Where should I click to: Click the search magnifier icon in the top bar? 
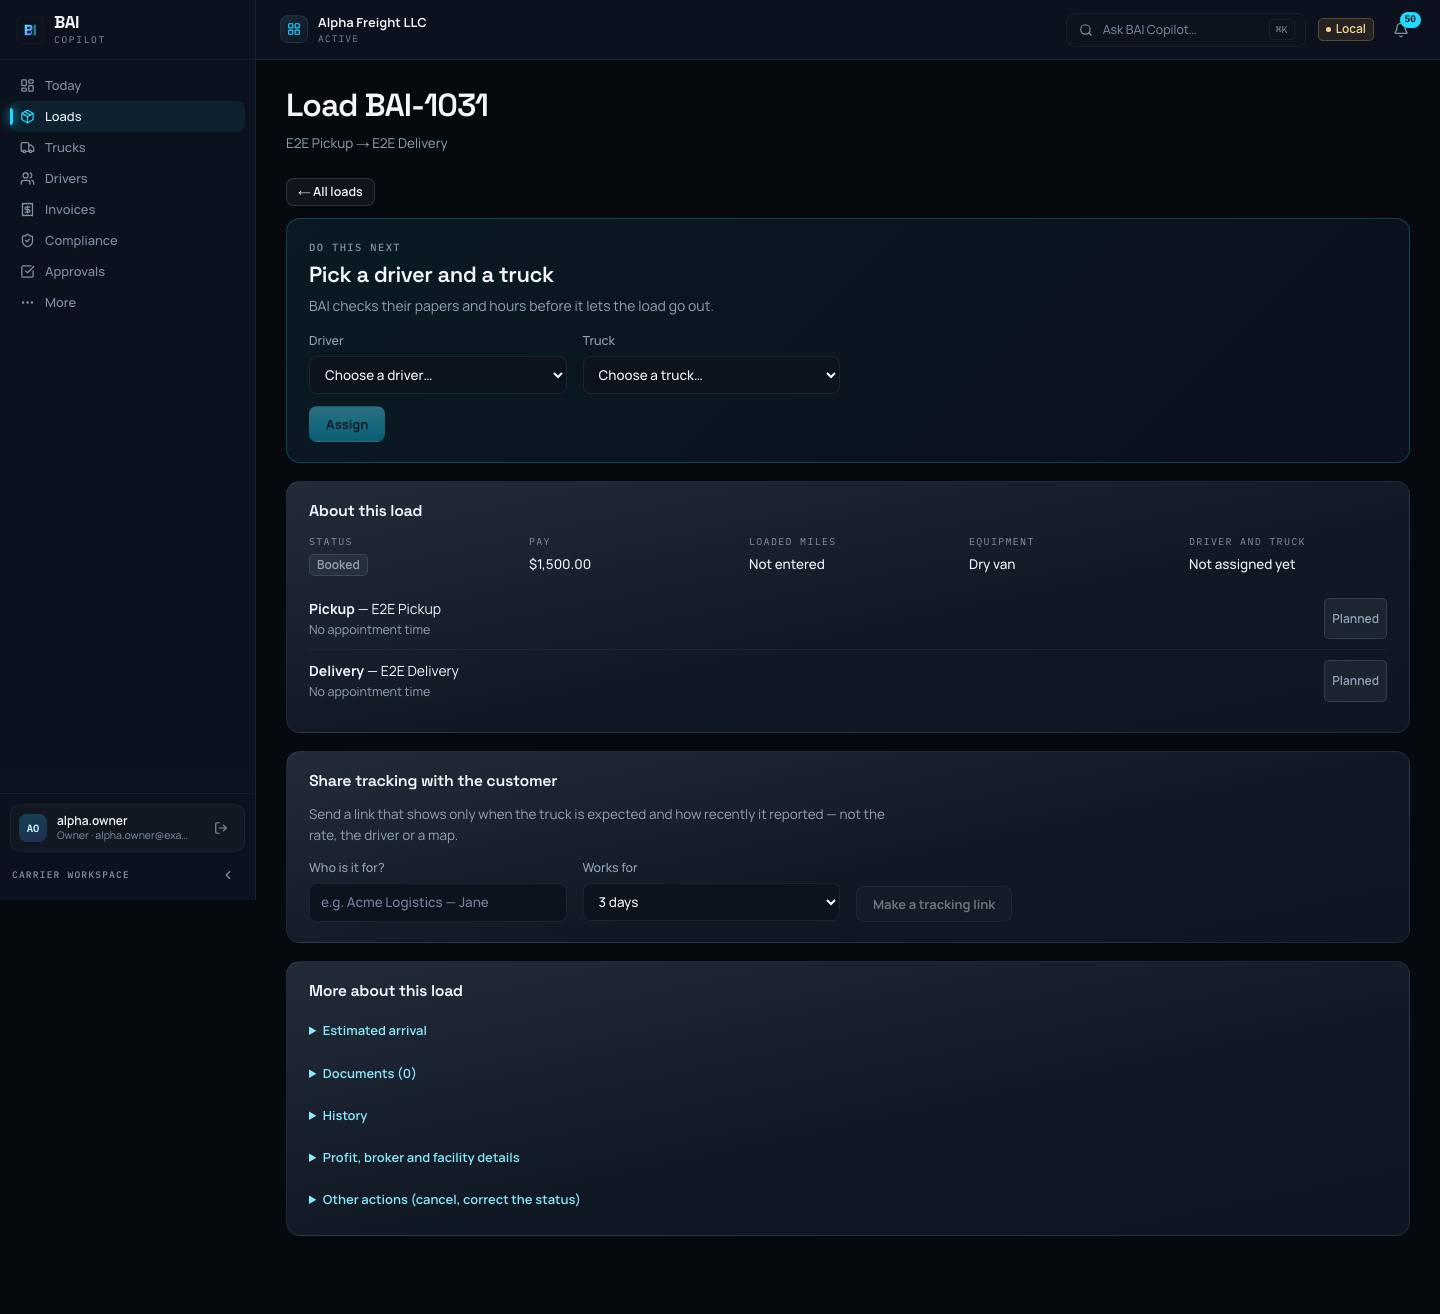coord(1086,30)
